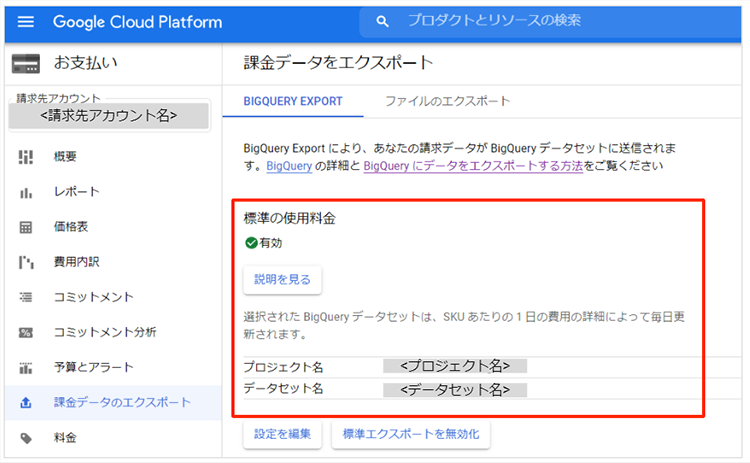Click the レポート bar chart icon
The image size is (750, 463).
26,192
